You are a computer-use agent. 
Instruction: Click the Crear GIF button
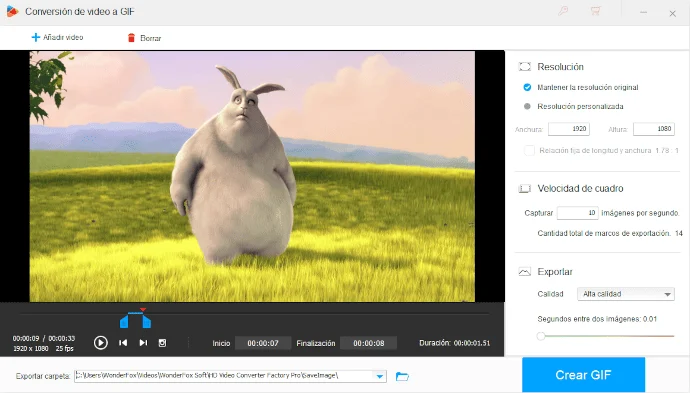tap(583, 375)
